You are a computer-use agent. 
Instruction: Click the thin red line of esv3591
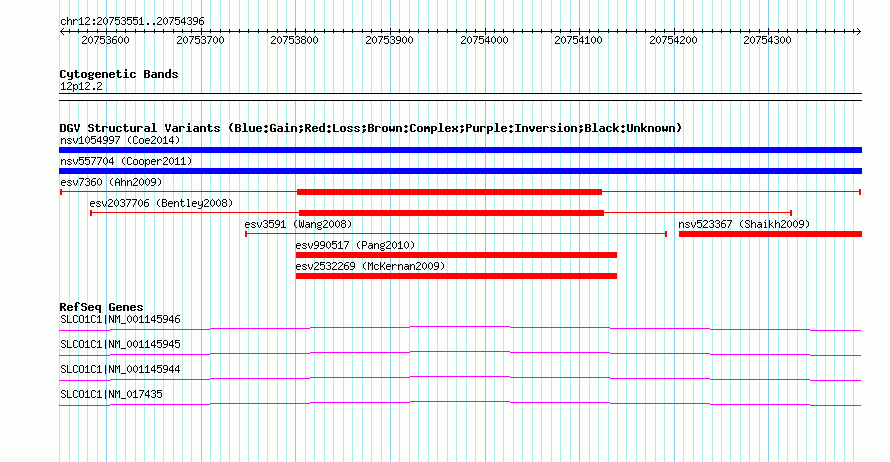click(x=456, y=234)
